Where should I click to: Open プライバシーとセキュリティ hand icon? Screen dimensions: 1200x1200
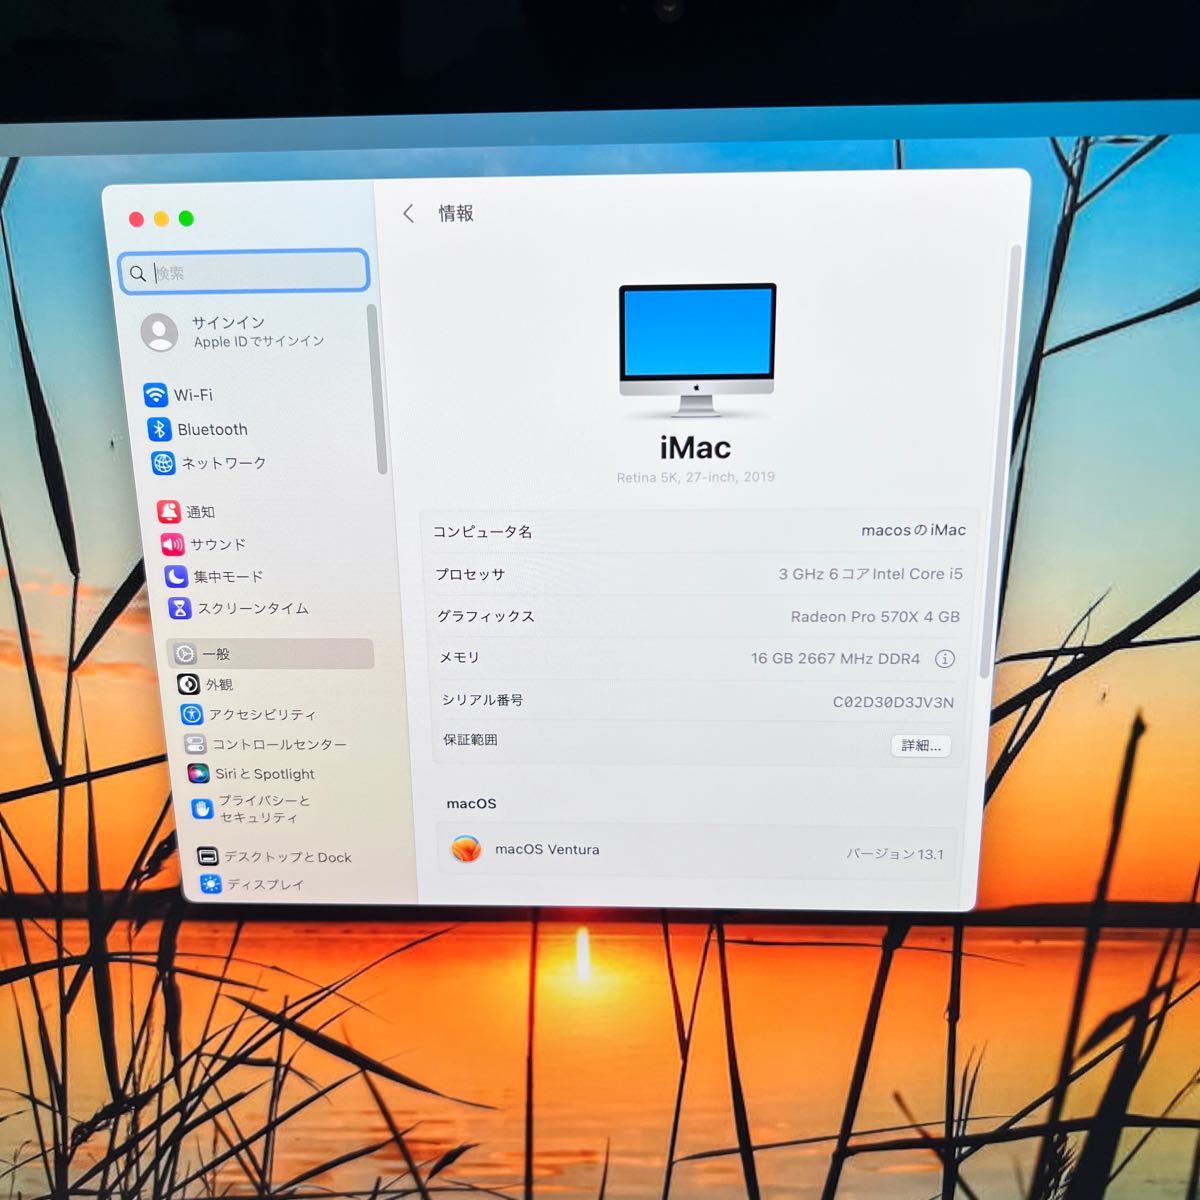[x=202, y=808]
